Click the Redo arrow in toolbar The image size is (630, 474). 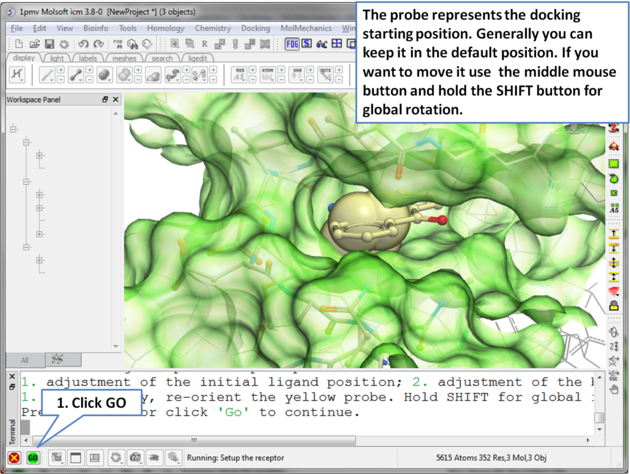tap(98, 44)
